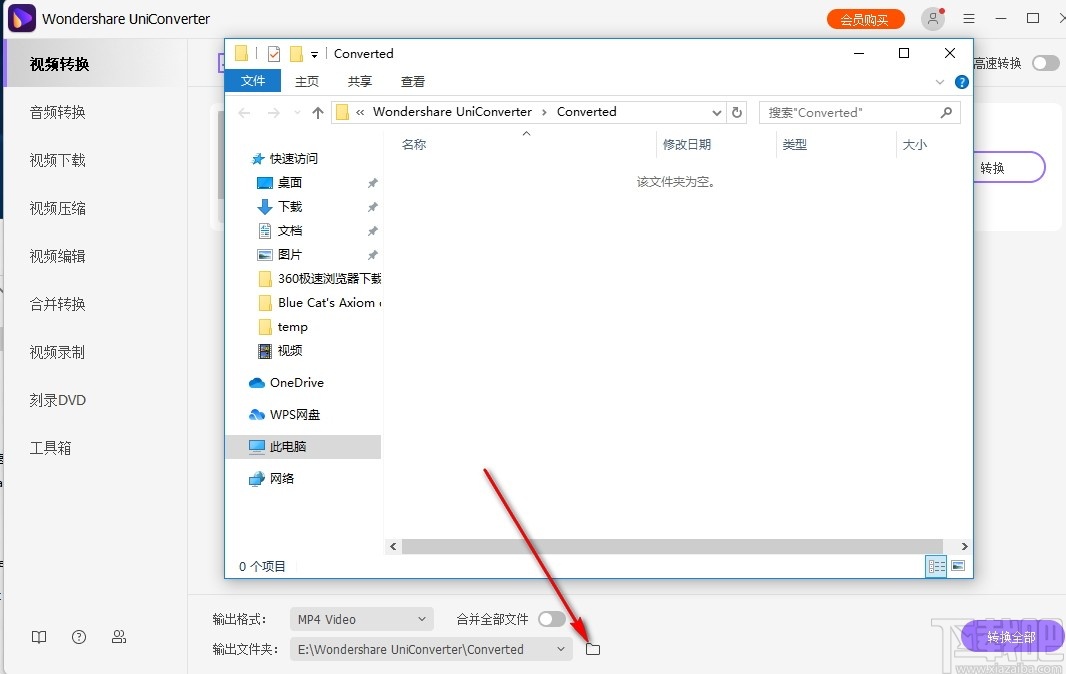Turn on the 高速转换 switch
The width and height of the screenshot is (1066, 674).
[1046, 62]
